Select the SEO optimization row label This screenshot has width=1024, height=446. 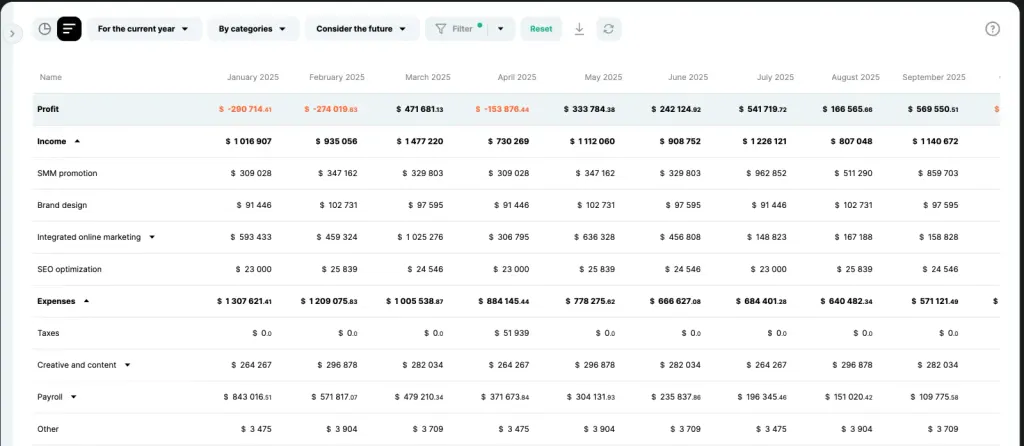coord(69,269)
